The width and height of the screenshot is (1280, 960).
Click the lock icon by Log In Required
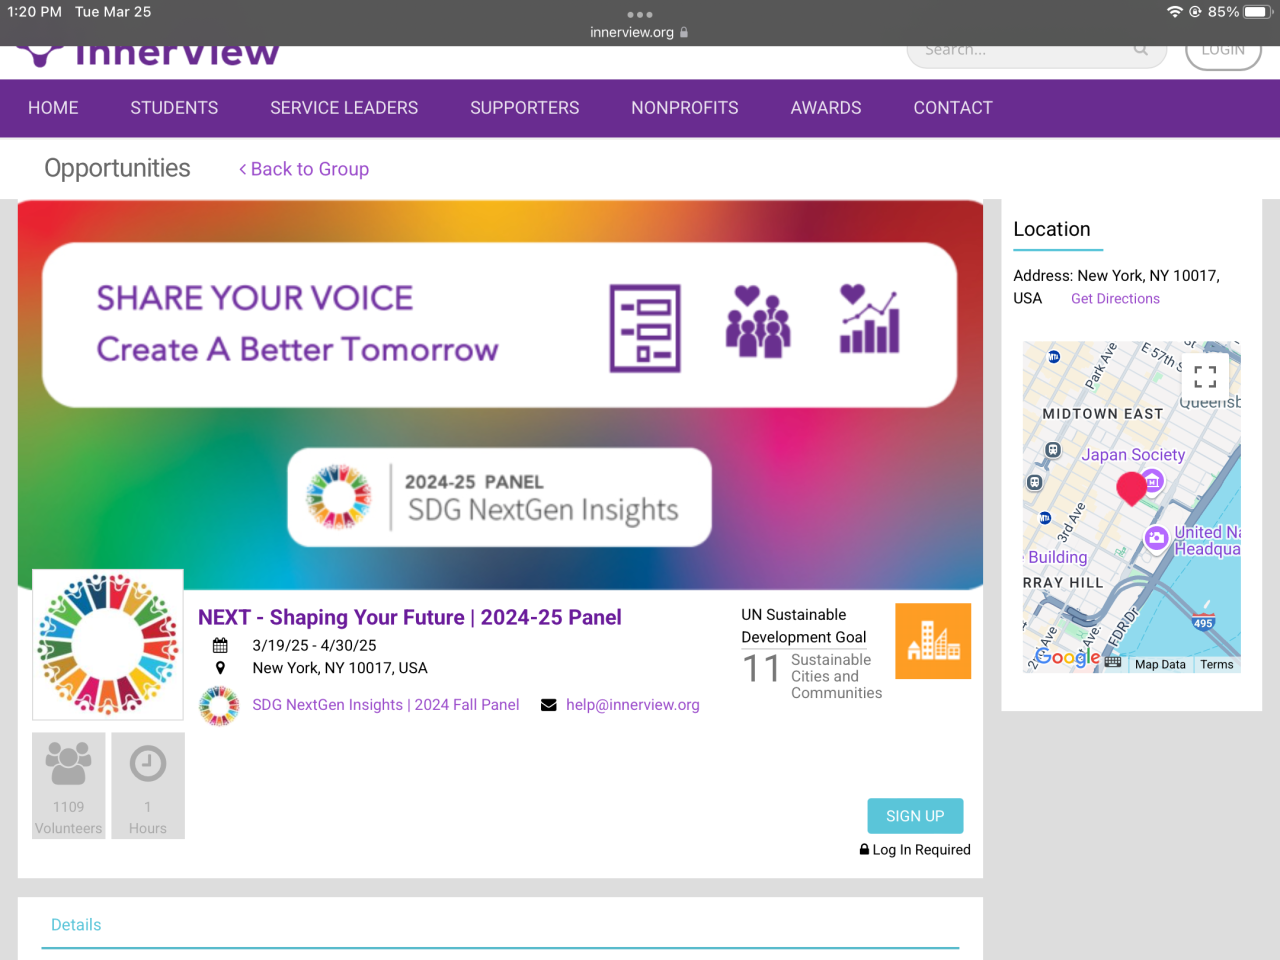click(864, 849)
